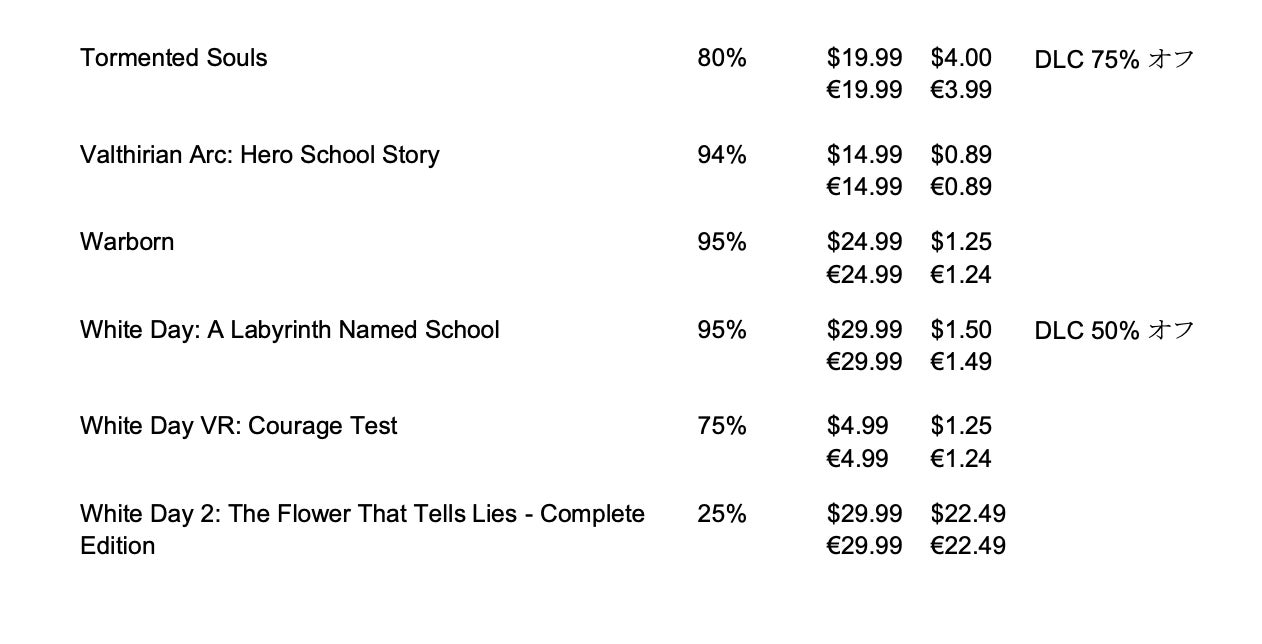Select the €3.99 sale price

click(x=960, y=90)
